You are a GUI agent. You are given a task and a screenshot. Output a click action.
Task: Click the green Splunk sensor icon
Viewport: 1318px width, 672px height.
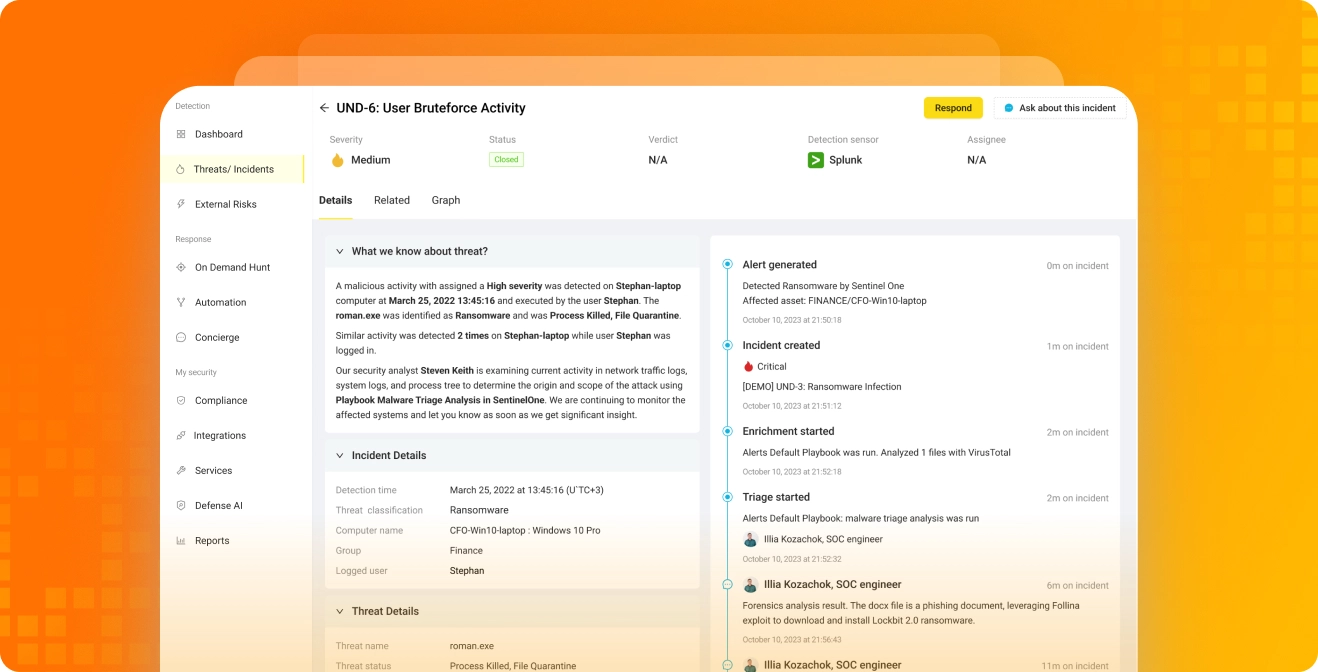point(816,160)
